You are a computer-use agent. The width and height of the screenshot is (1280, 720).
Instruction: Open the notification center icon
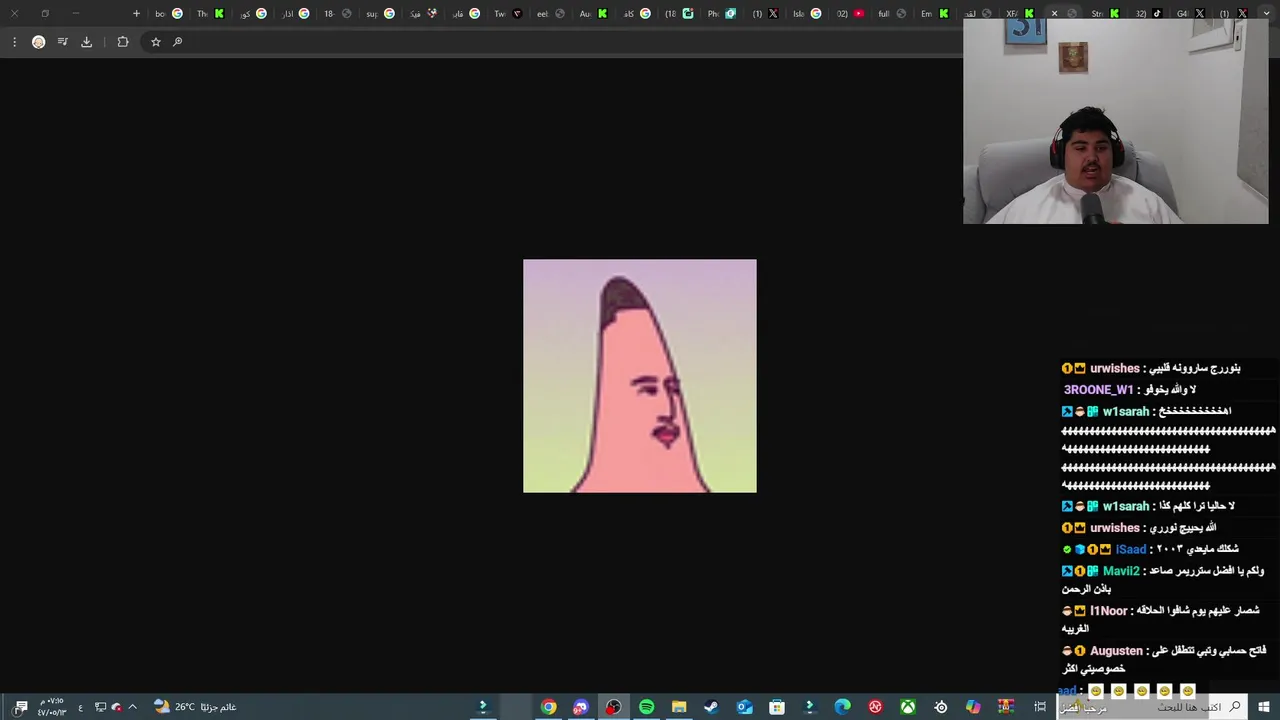(20, 707)
